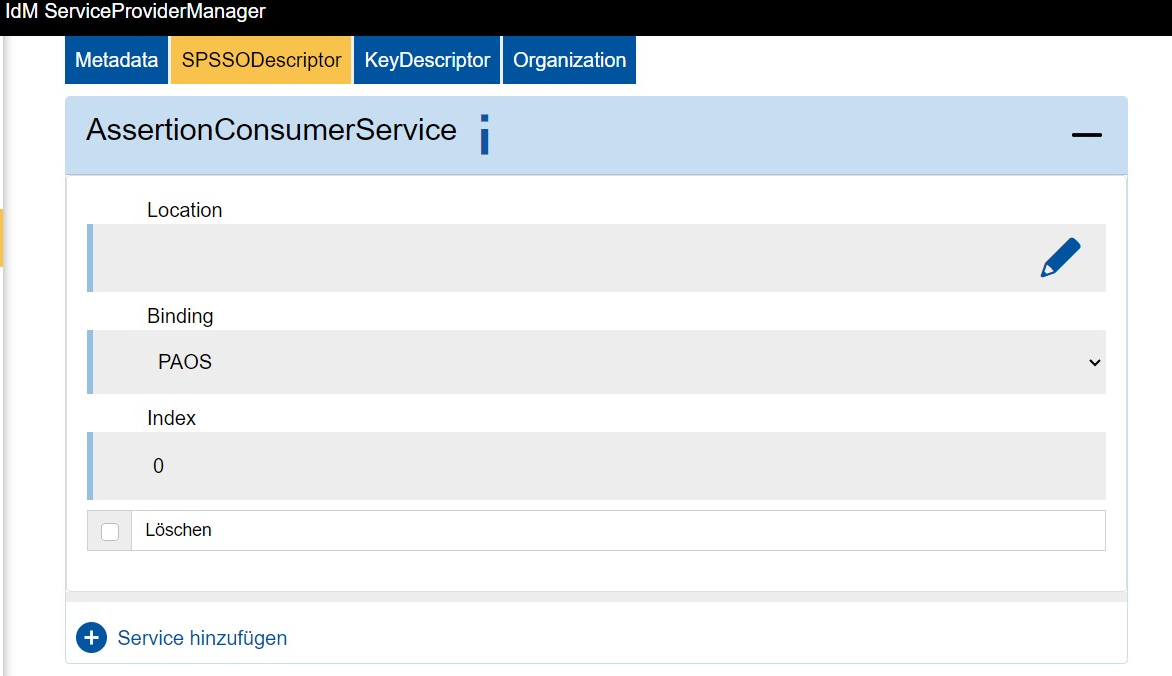Click the pencil icon to edit Location
The image size is (1172, 676).
1061,256
